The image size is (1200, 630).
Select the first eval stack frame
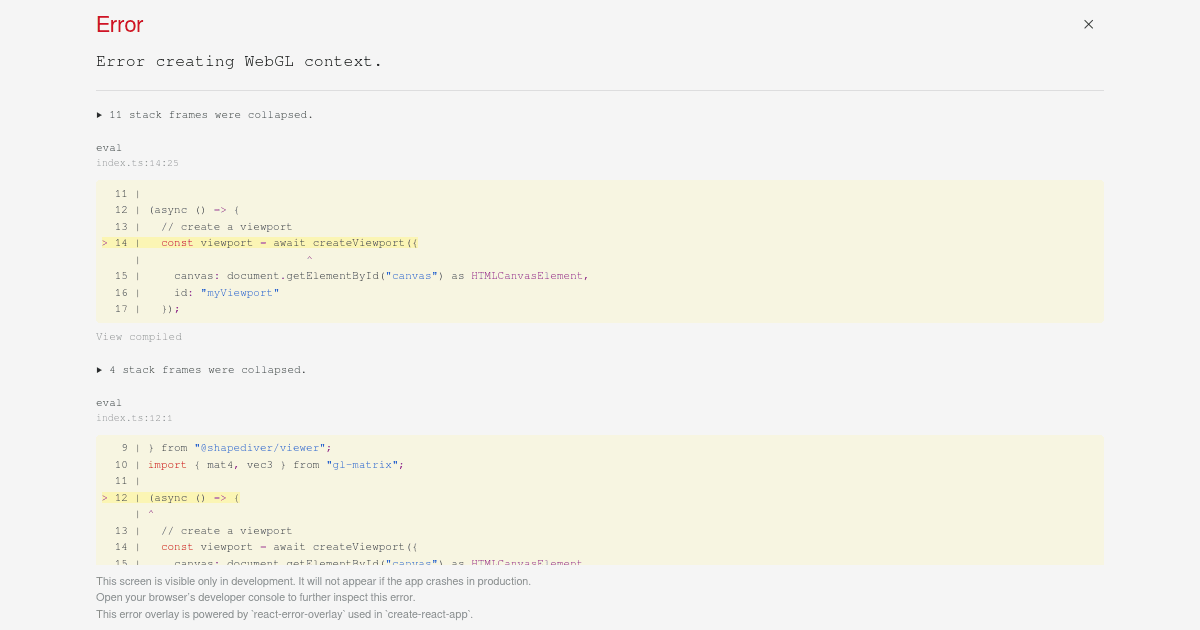109,147
